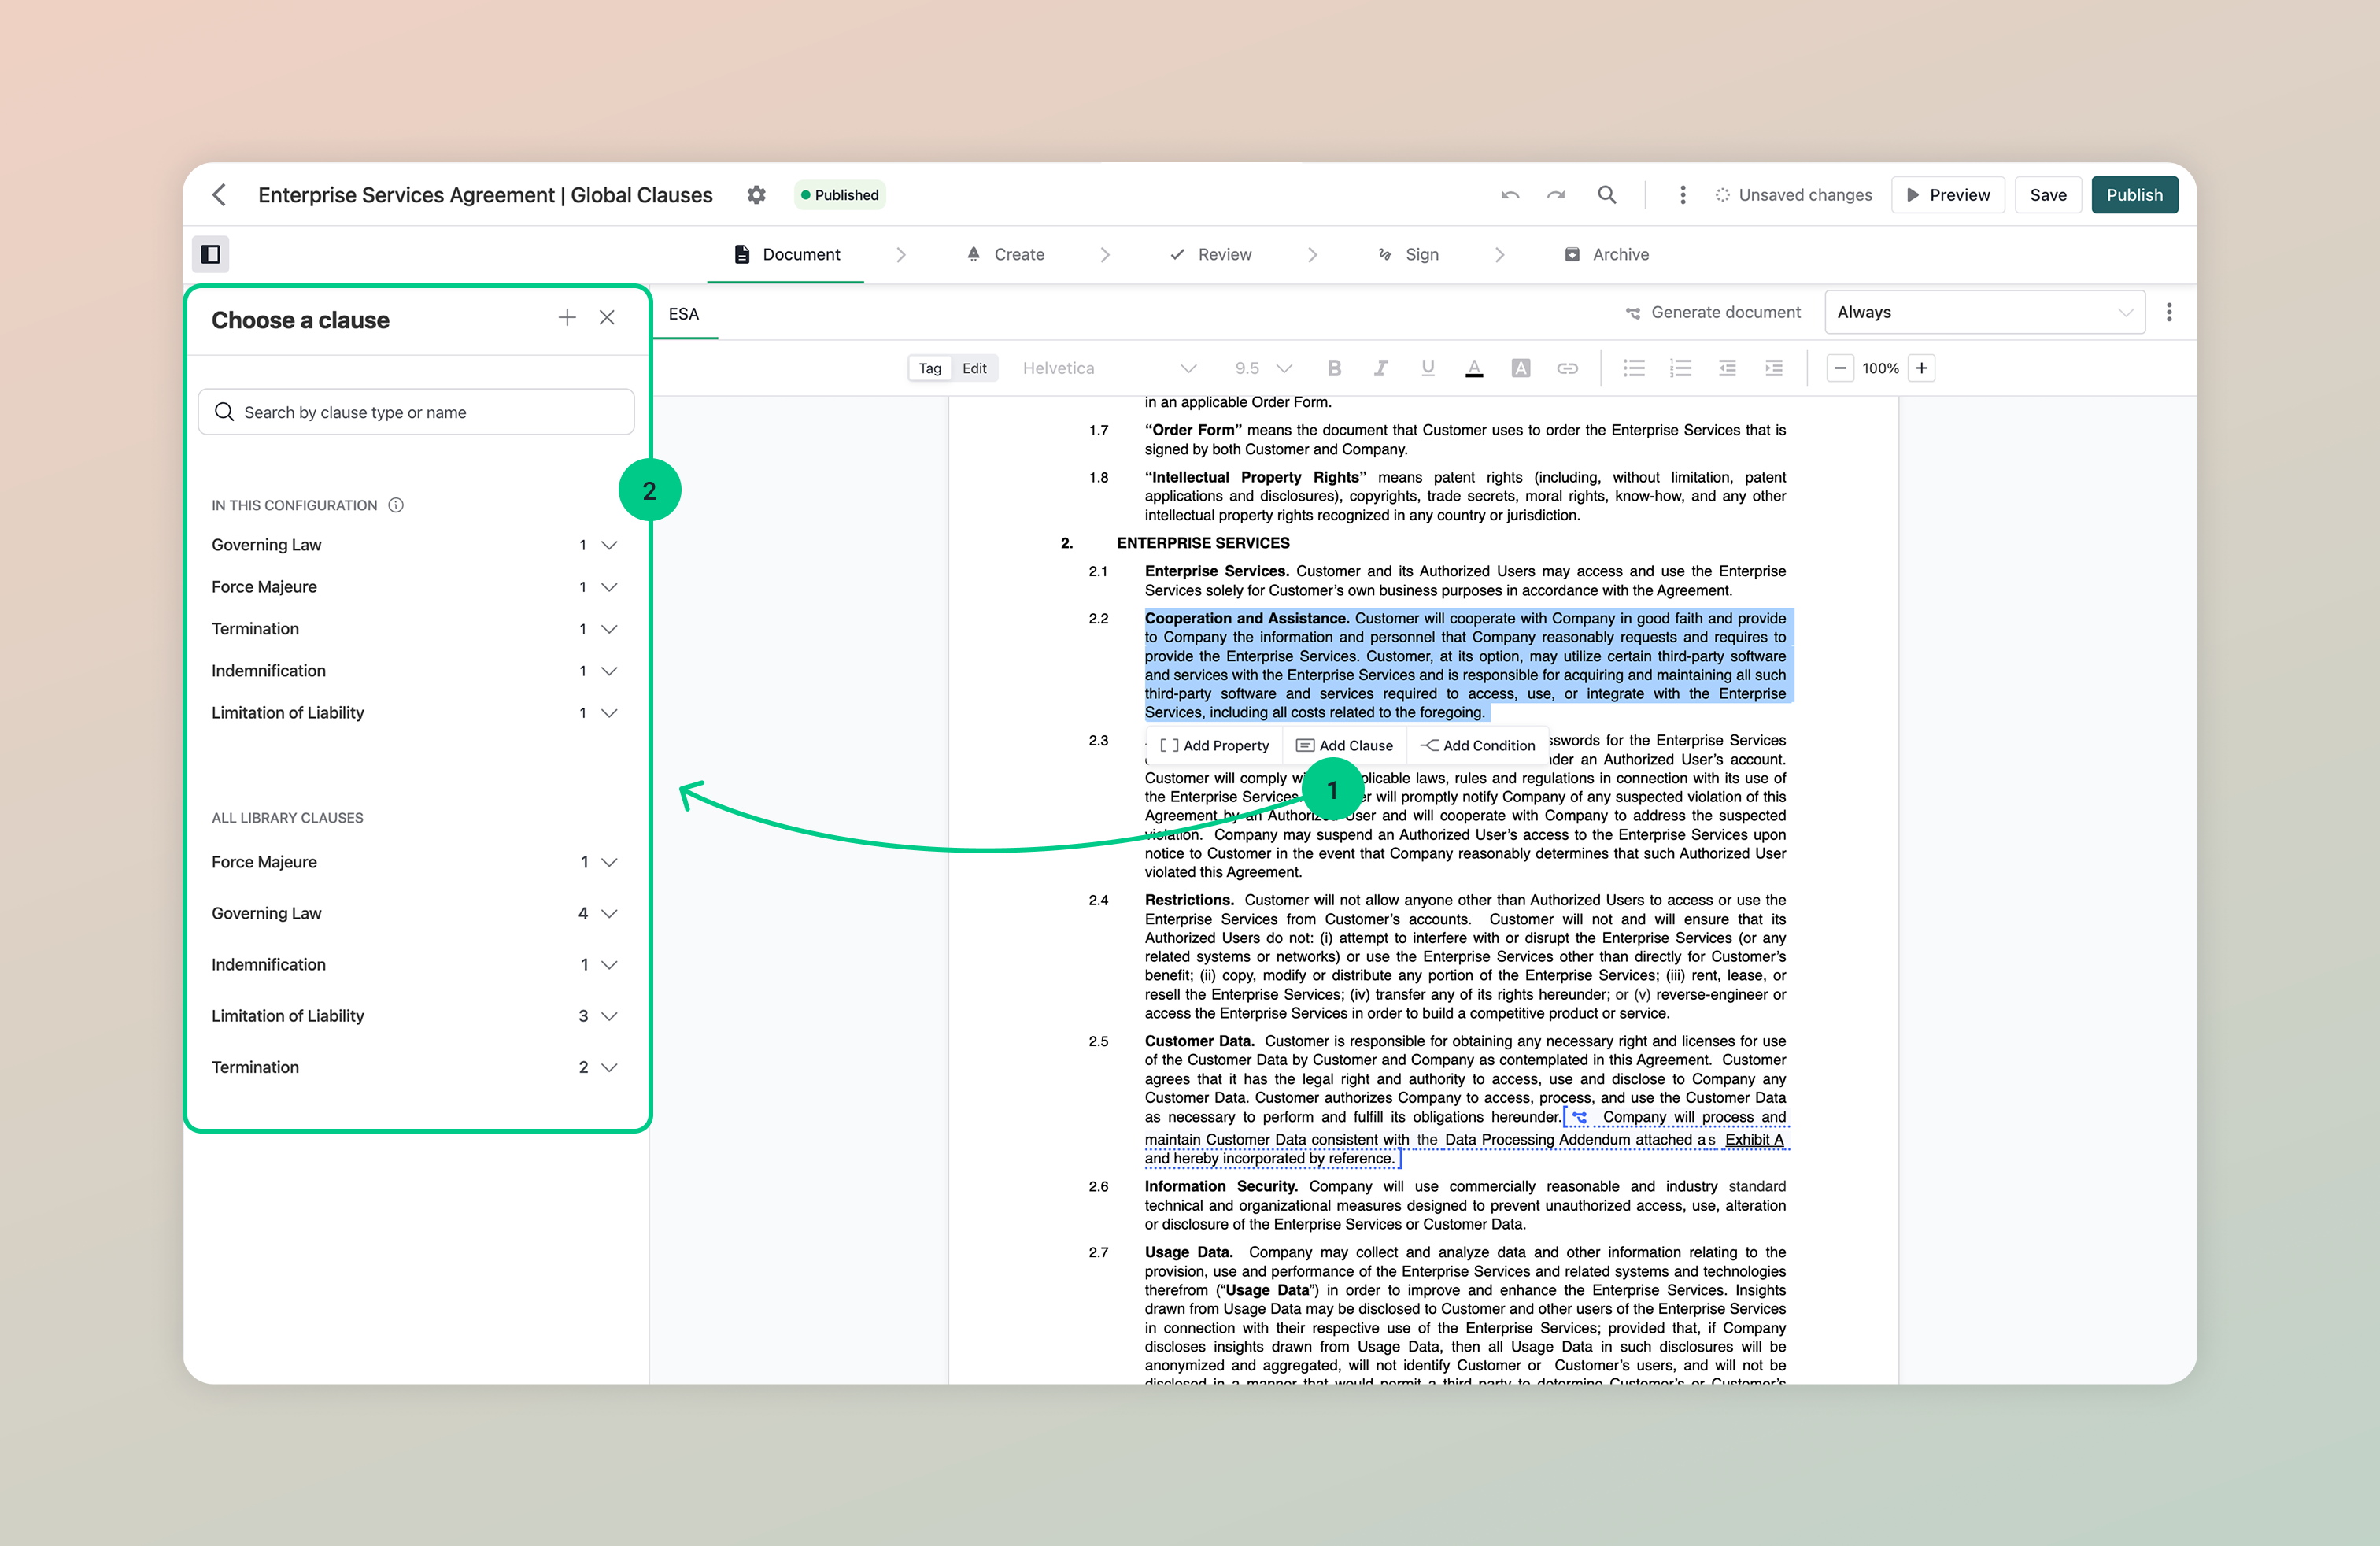This screenshot has width=2380, height=1546.
Task: Click the Search by clause type field
Action: click(416, 412)
